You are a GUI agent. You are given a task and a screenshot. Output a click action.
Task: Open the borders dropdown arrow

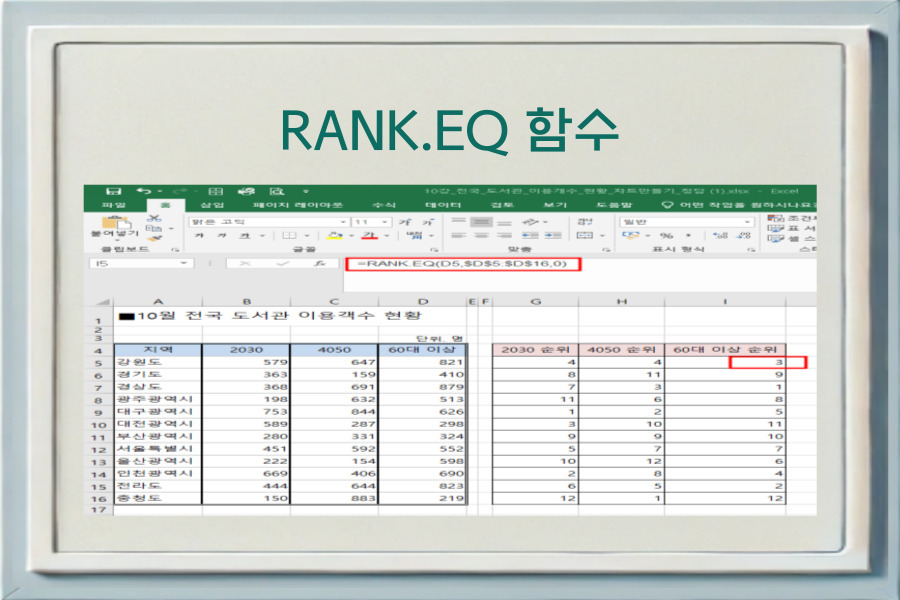(307, 235)
